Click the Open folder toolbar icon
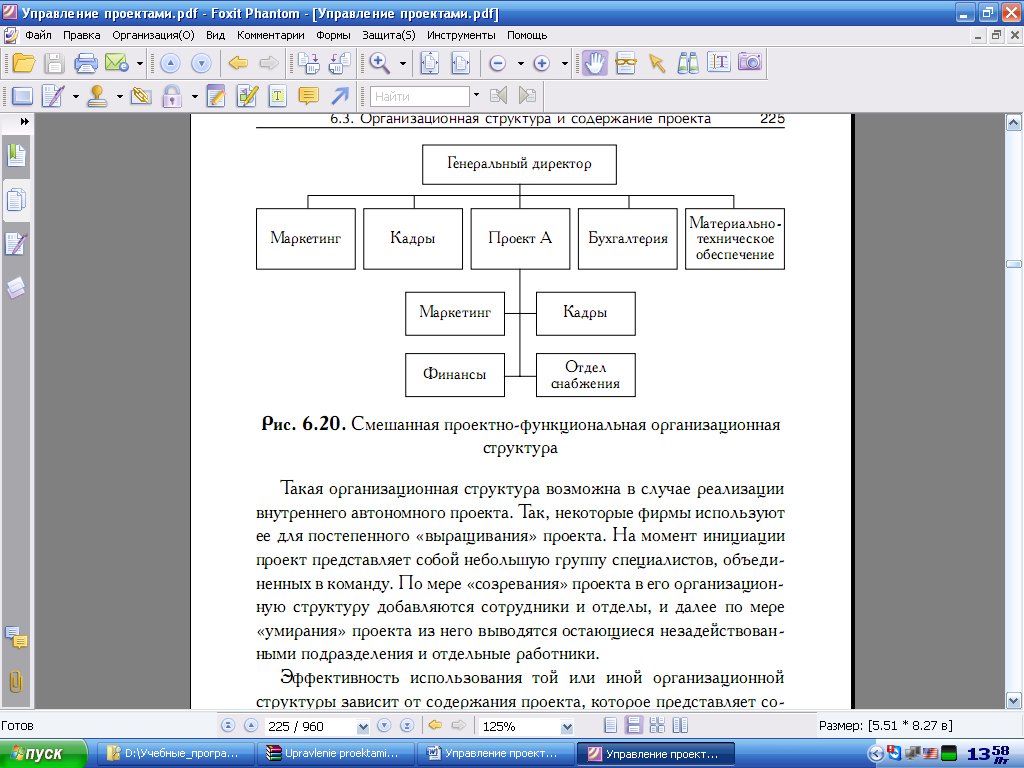The image size is (1024, 768). (24, 63)
